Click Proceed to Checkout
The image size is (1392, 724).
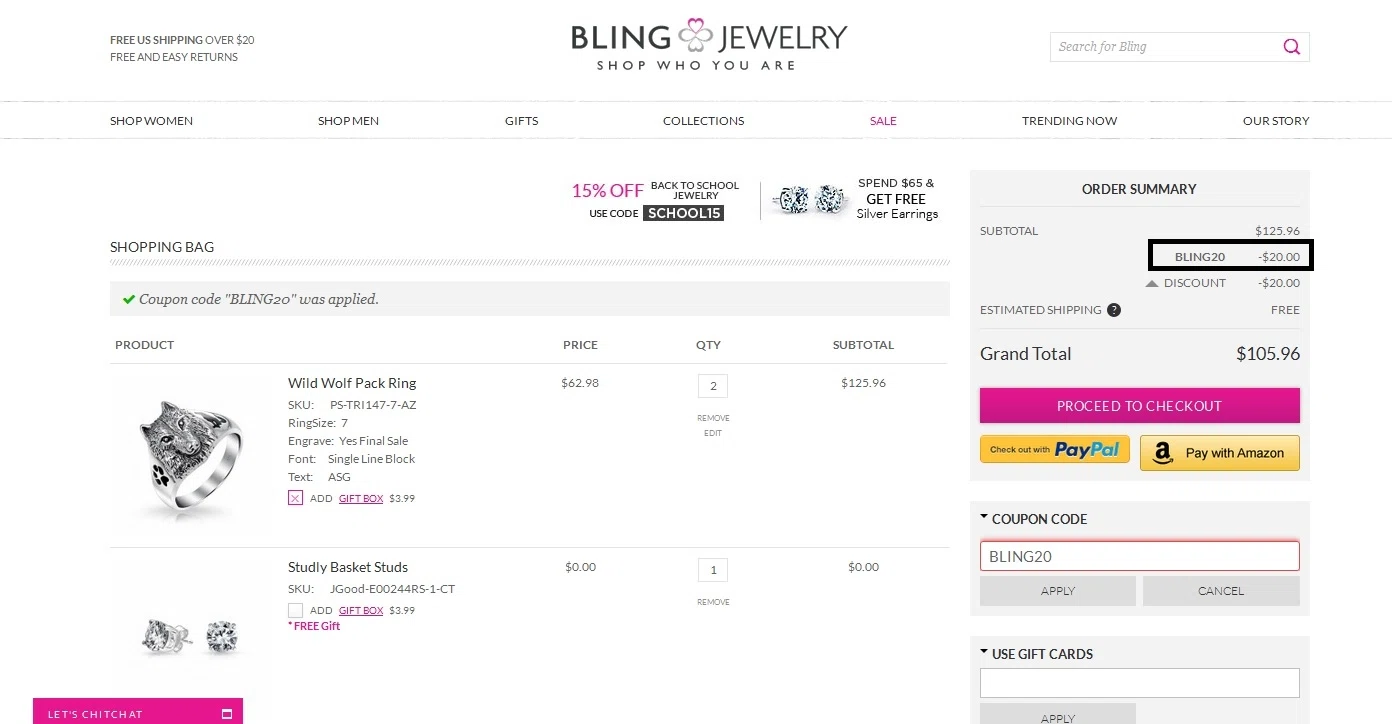point(1140,406)
